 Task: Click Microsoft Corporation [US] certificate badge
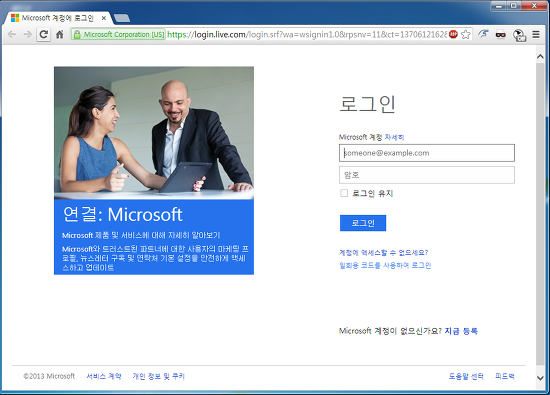(x=119, y=34)
